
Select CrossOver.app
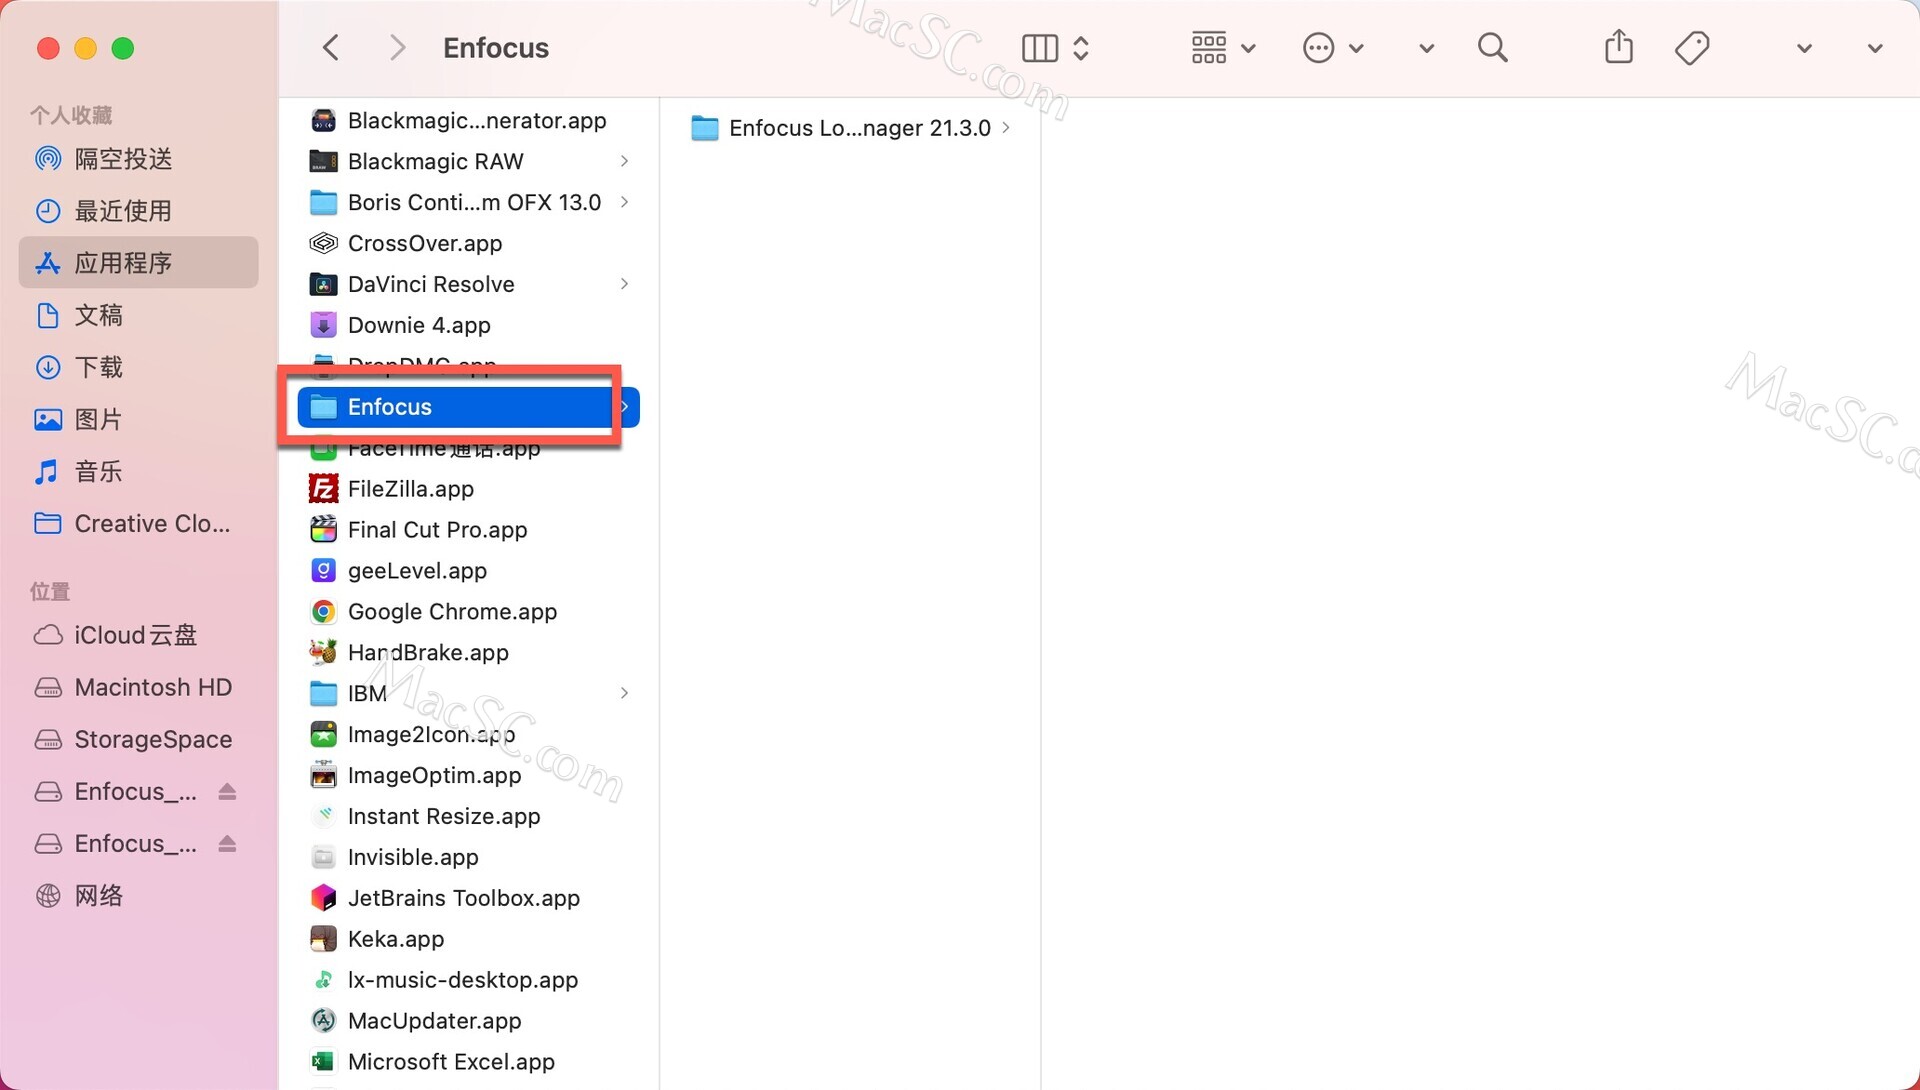point(468,243)
